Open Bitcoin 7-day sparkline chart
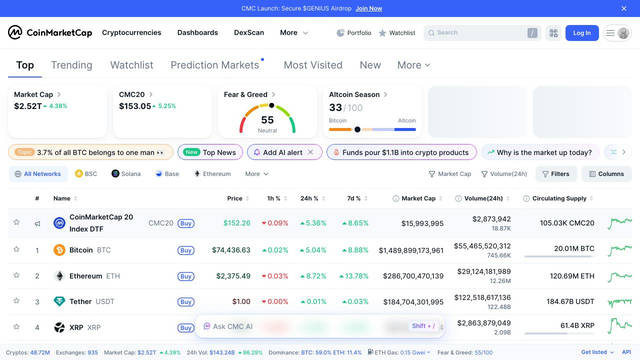Screen dimensions: 640x360 pos(620,250)
